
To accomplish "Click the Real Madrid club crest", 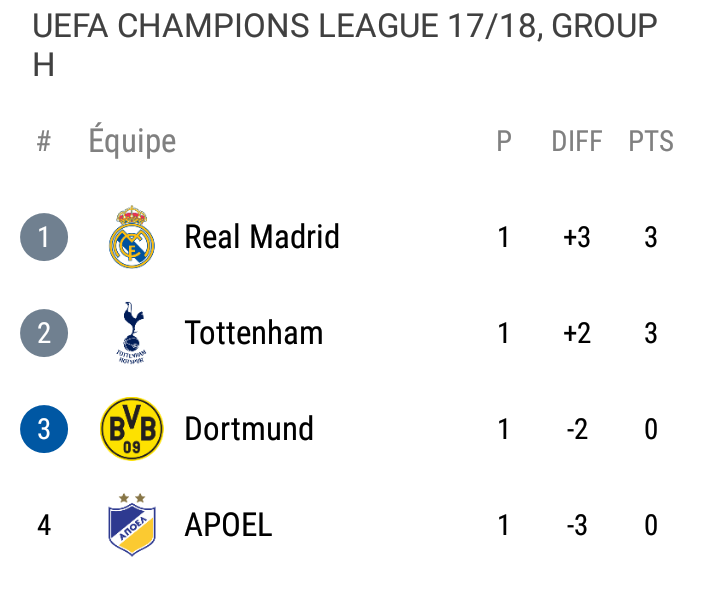I will pyautogui.click(x=132, y=237).
